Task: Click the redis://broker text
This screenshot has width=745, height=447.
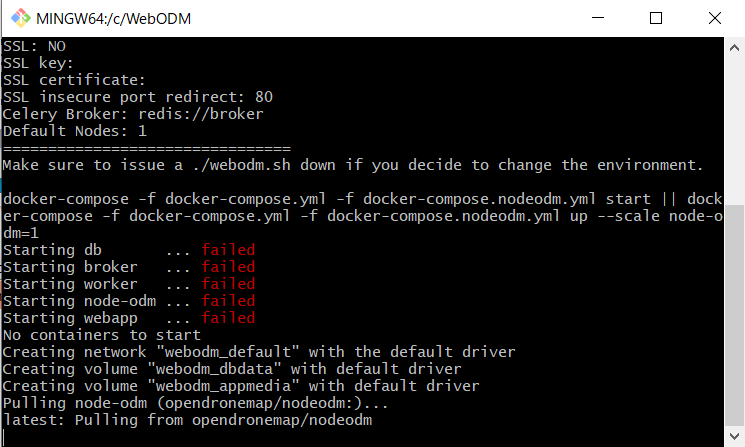Action: (x=201, y=114)
